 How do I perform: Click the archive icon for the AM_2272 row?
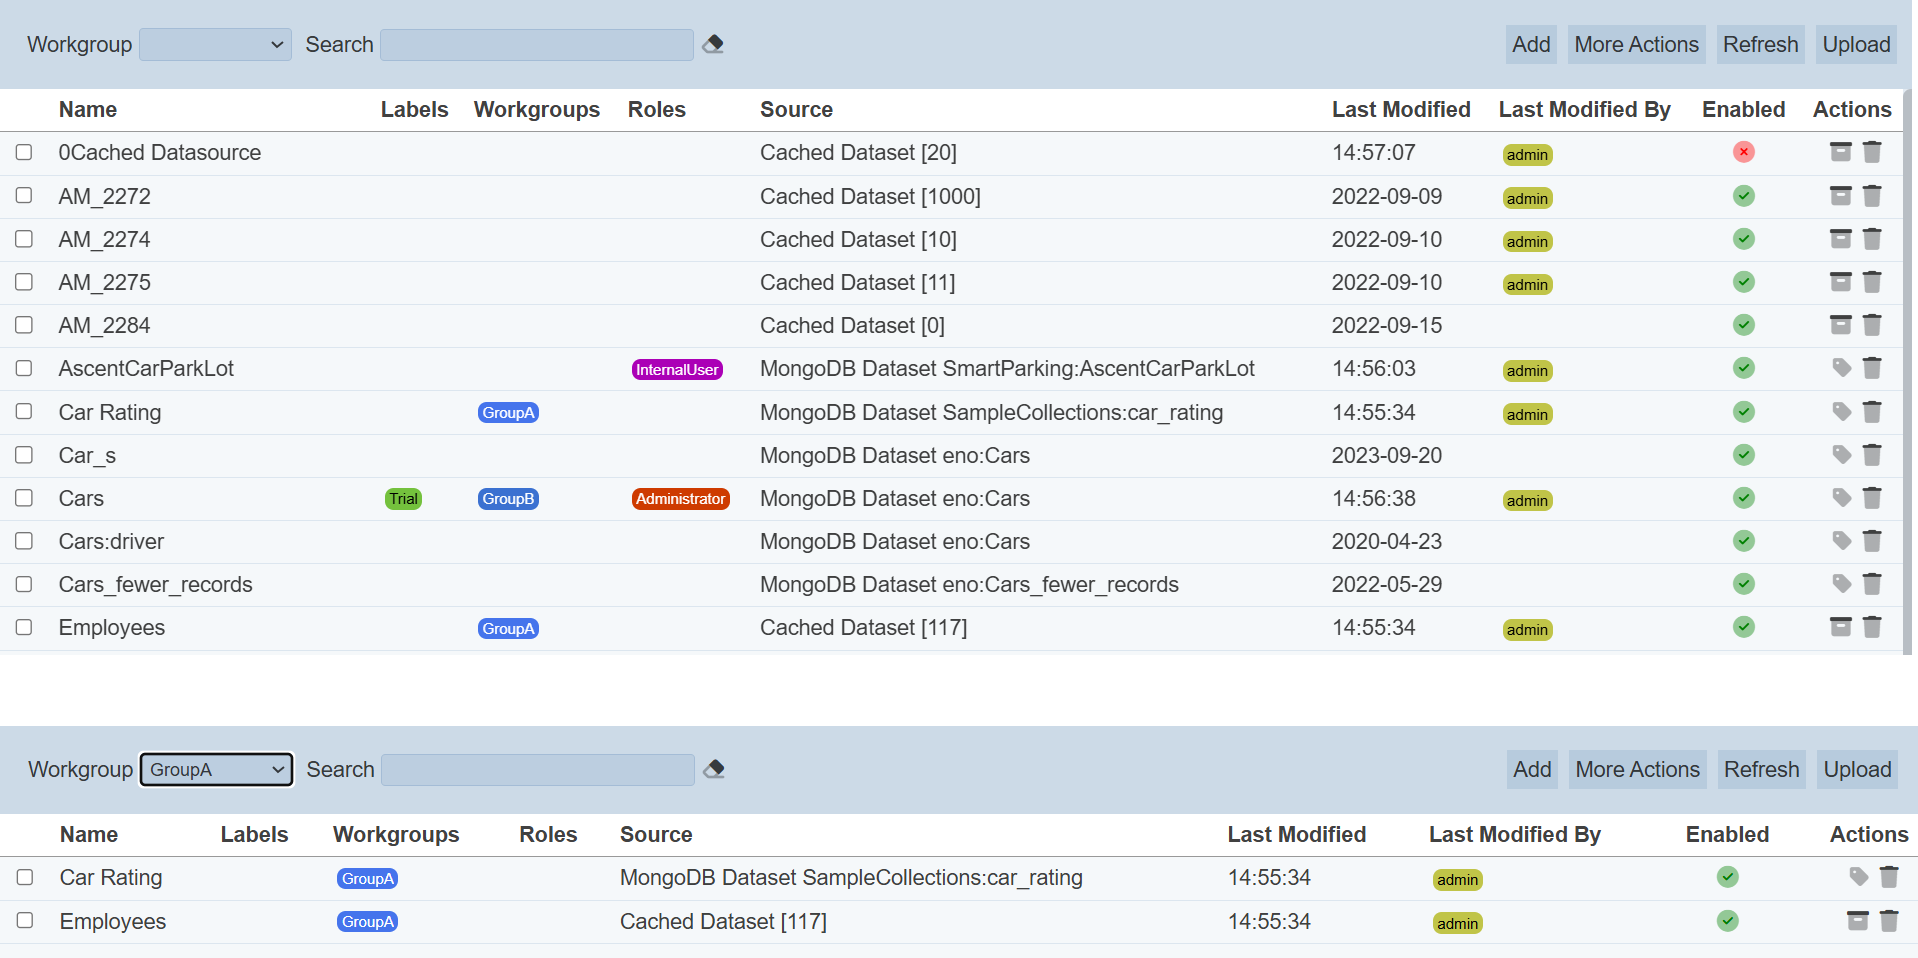coord(1840,196)
